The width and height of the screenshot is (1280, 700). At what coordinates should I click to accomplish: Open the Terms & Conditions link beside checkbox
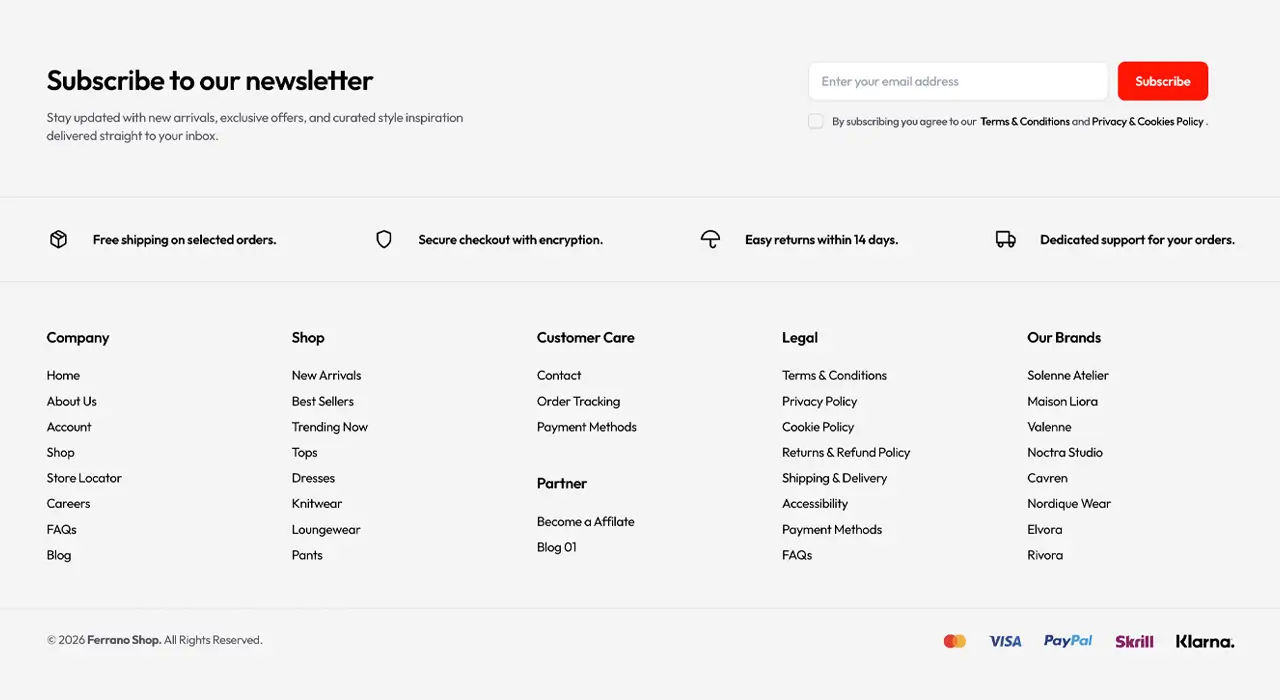(x=1025, y=122)
